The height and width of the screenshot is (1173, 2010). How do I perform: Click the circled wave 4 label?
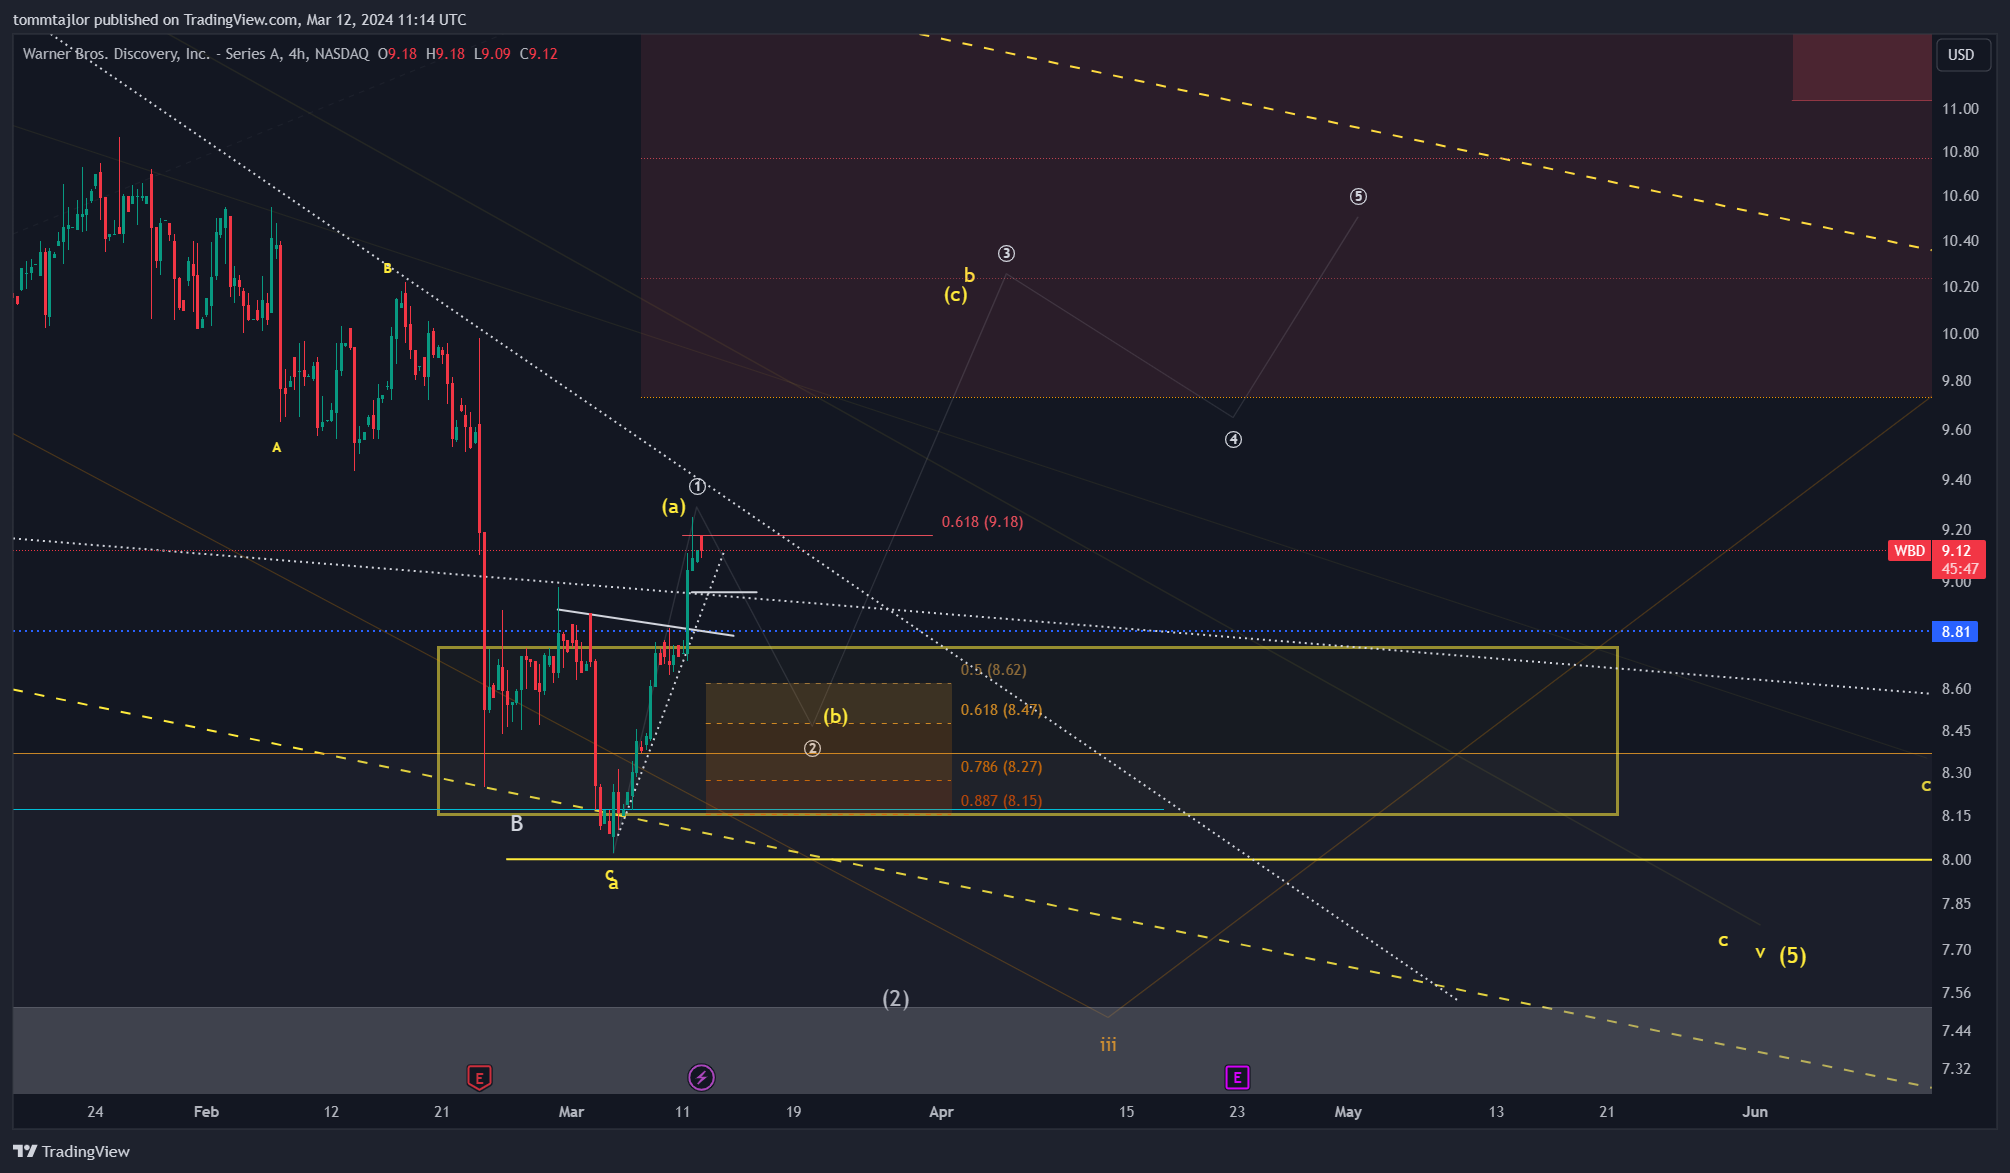1234,439
